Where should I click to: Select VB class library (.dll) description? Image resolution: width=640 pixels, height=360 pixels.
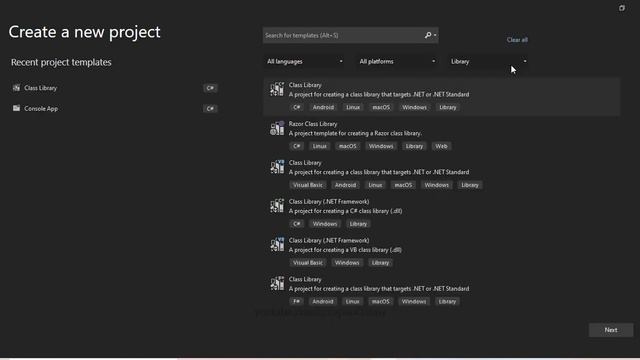coord(345,250)
